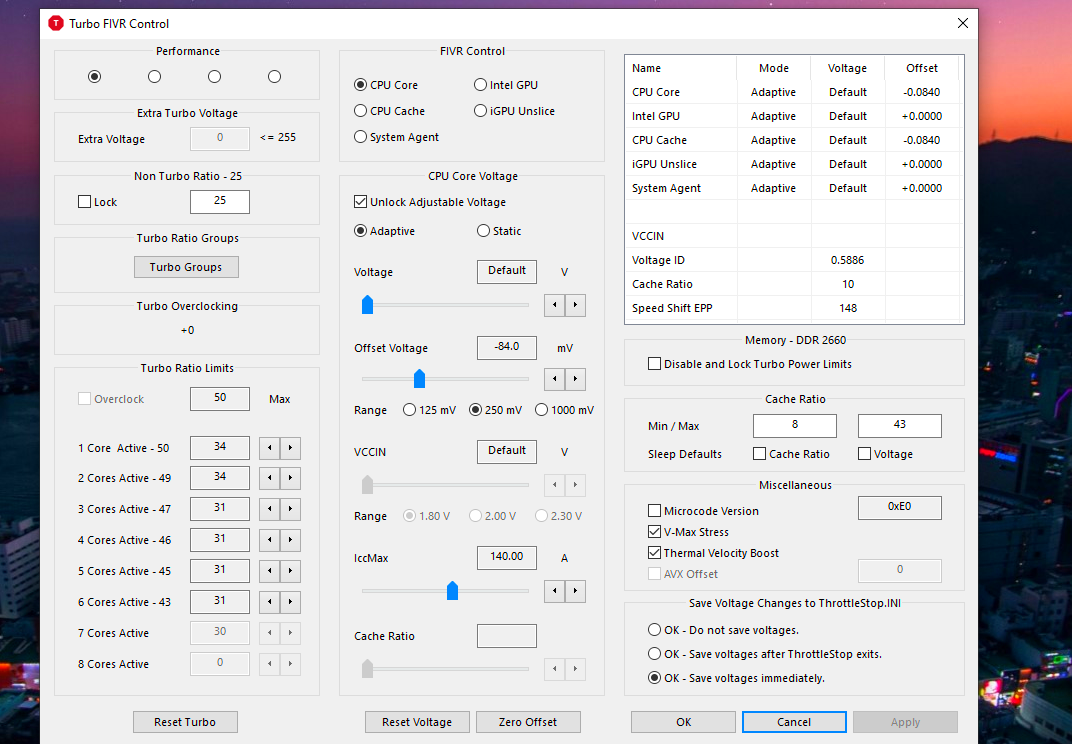Select the fourth Performance profile radio
Image resolution: width=1072 pixels, height=744 pixels.
pyautogui.click(x=274, y=77)
